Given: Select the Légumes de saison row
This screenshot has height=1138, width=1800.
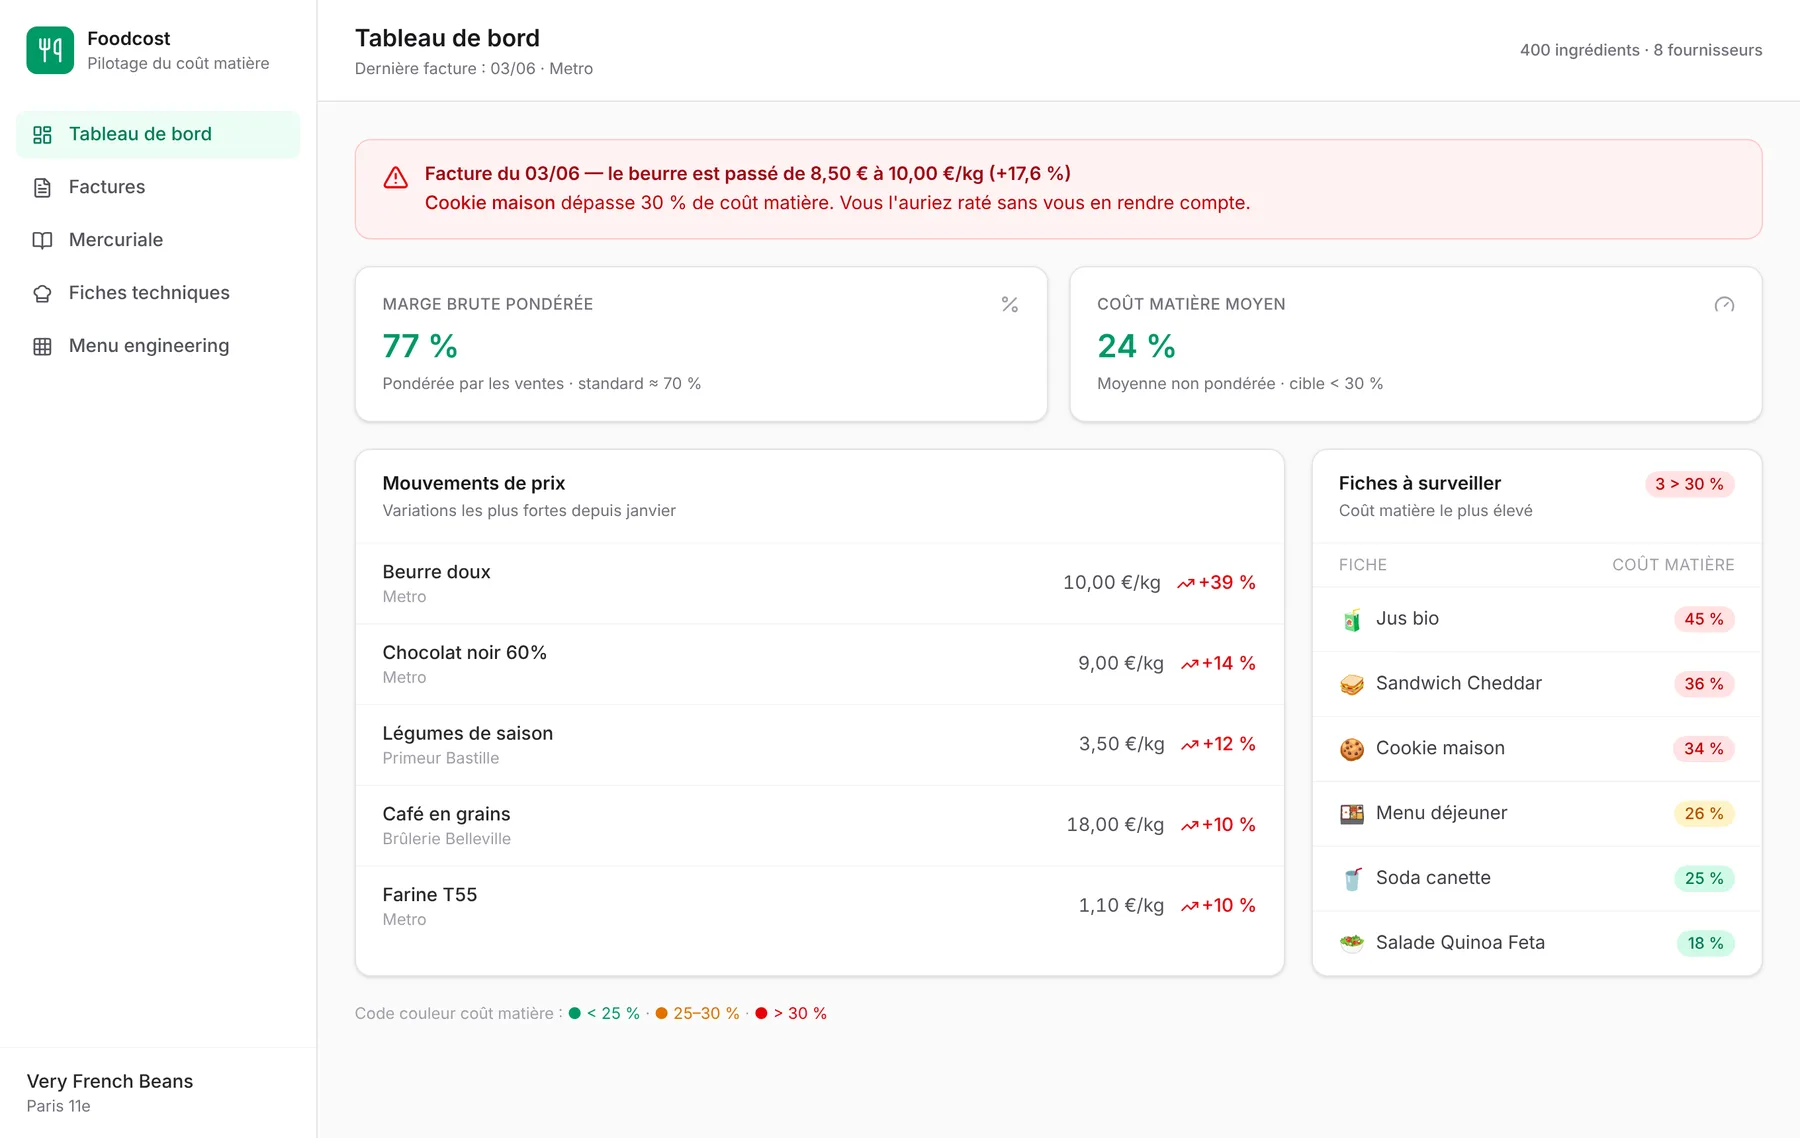Looking at the screenshot, I should pos(819,745).
